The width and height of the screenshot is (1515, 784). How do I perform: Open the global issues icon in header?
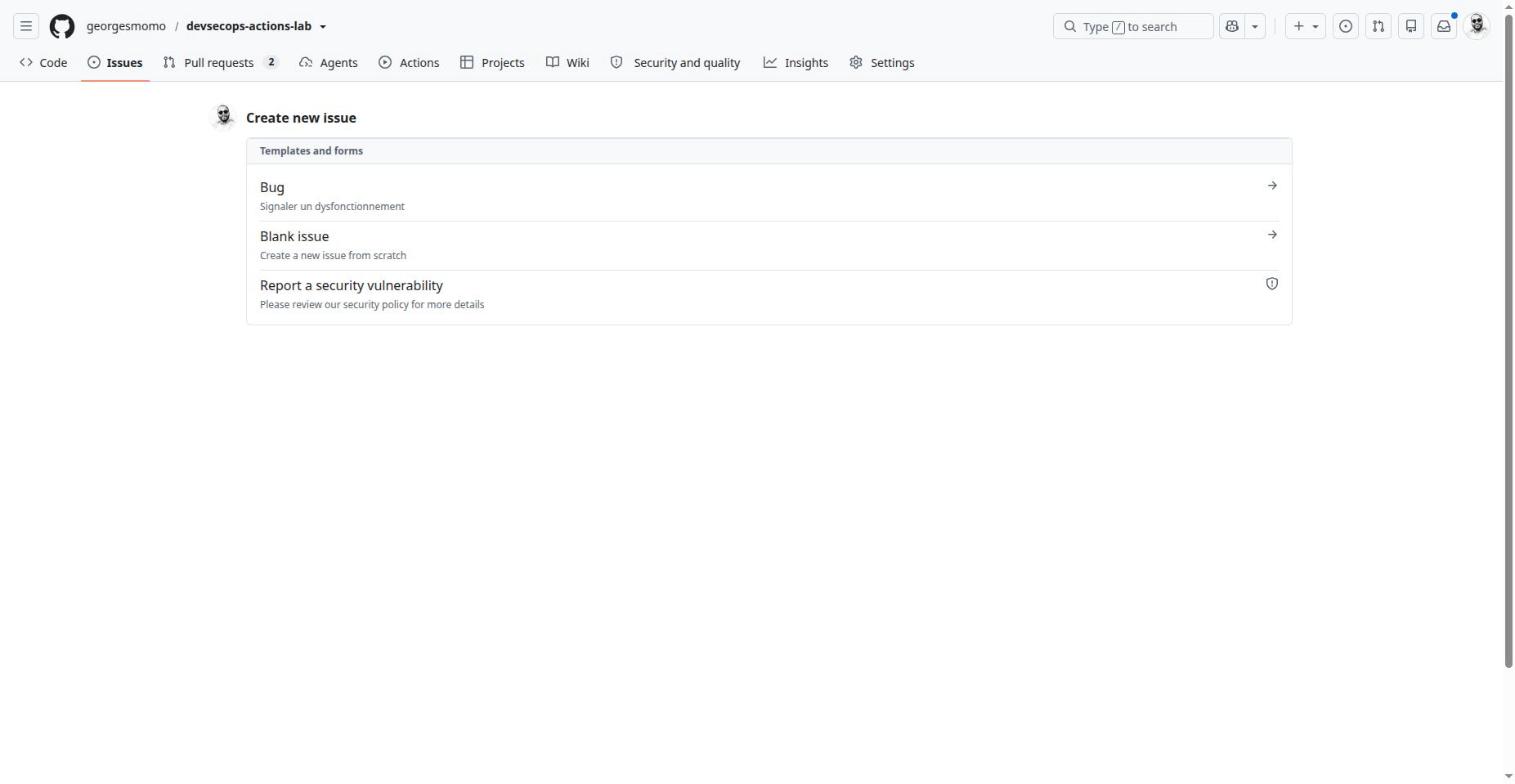coord(1346,26)
